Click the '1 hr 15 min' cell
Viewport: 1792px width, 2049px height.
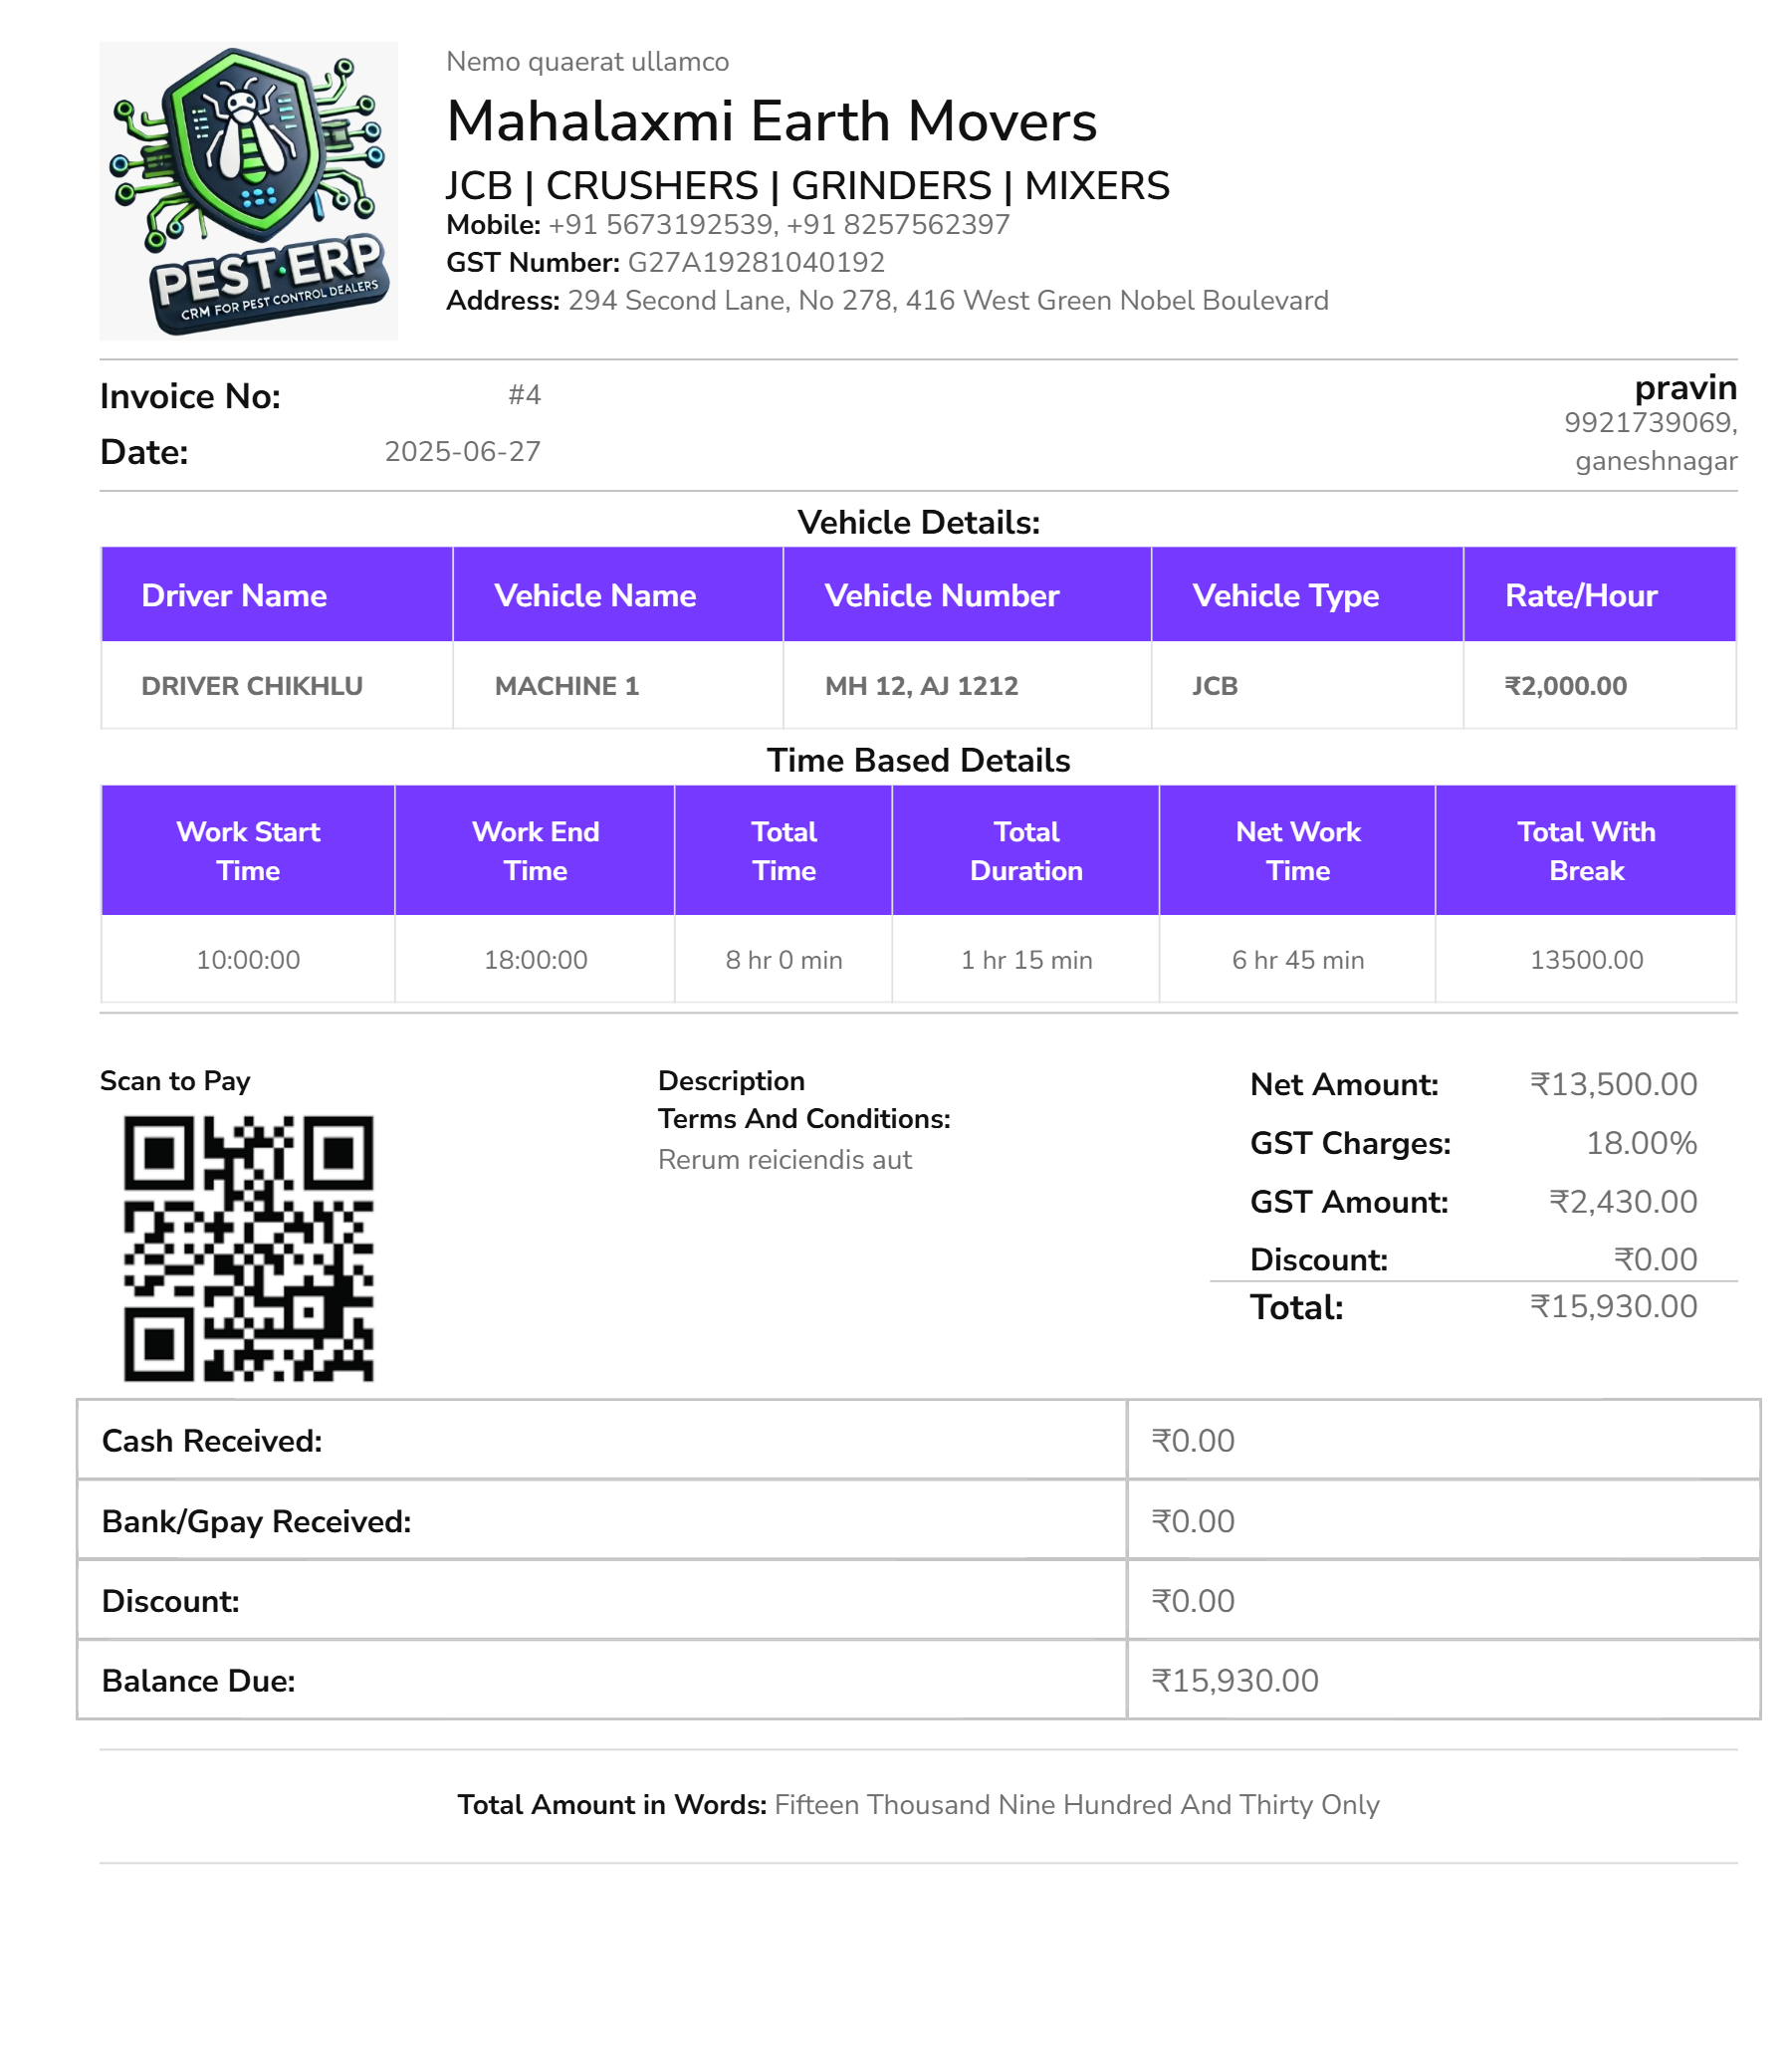(x=1026, y=959)
